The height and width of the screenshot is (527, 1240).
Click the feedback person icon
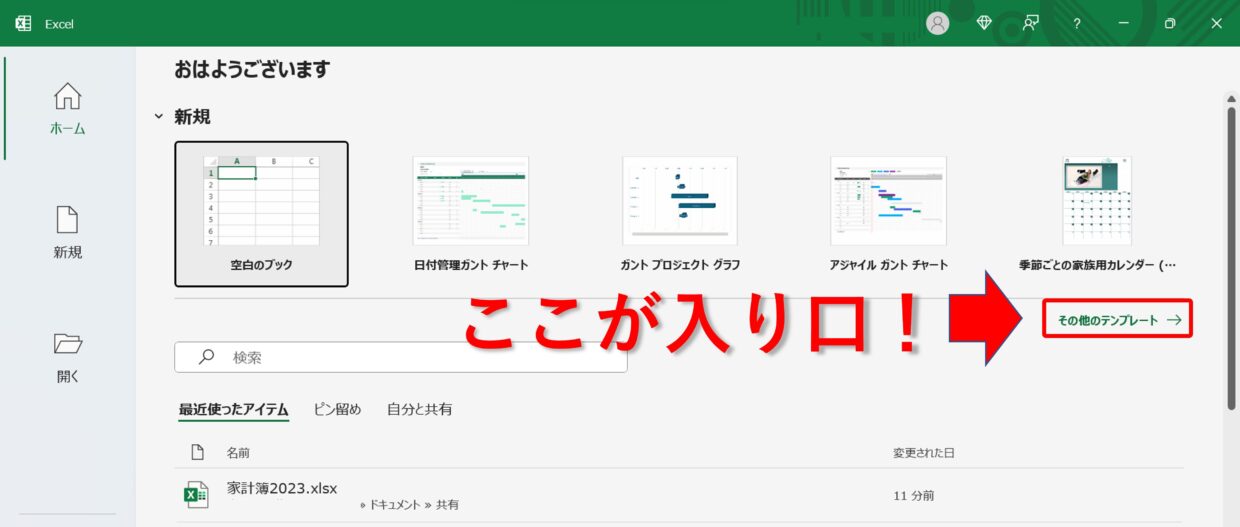click(x=1030, y=23)
